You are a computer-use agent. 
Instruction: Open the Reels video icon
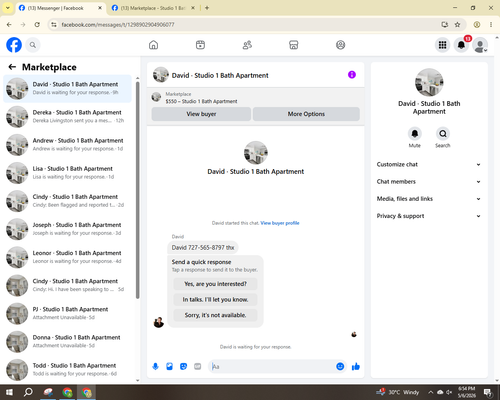[200, 45]
